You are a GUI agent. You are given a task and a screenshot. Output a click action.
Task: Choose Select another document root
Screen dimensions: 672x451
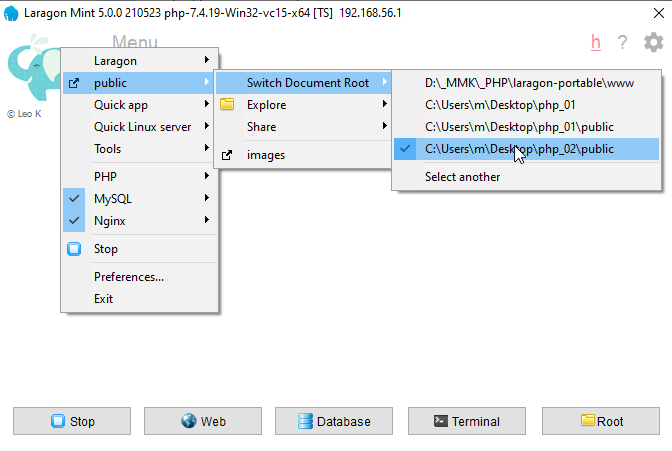tap(462, 177)
